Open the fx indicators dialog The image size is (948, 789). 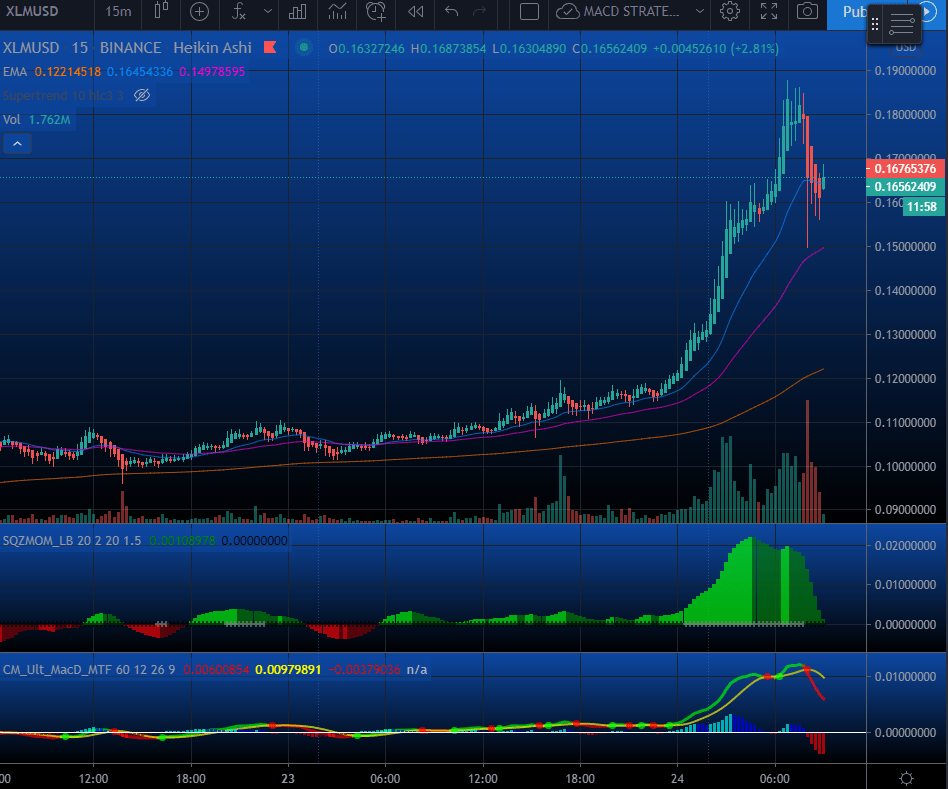[x=239, y=11]
